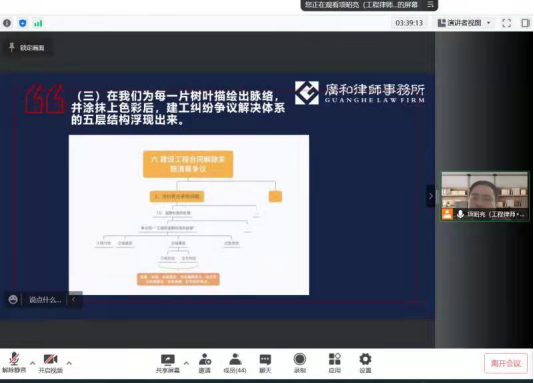This screenshot has width=534, height=383.
Task: Open video options arrow beside 开启视频
Action: click(x=69, y=363)
